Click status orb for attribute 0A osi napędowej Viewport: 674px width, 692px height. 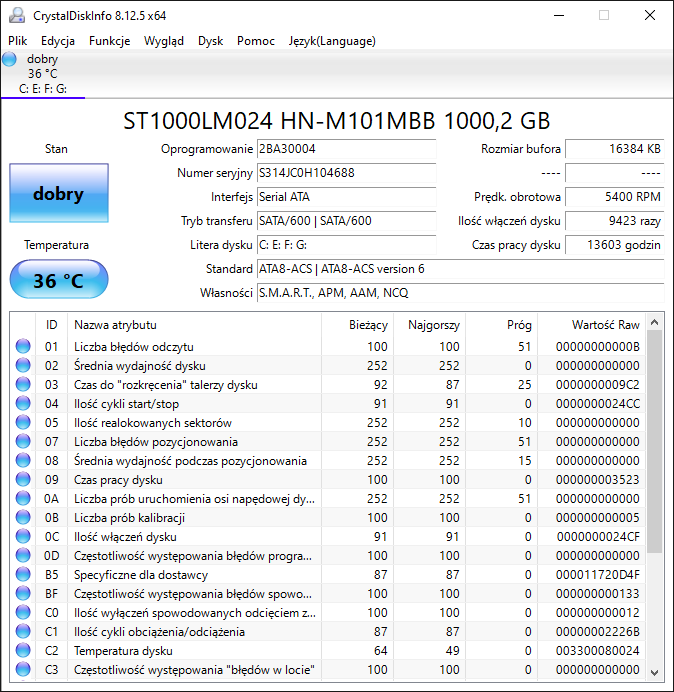[23, 498]
